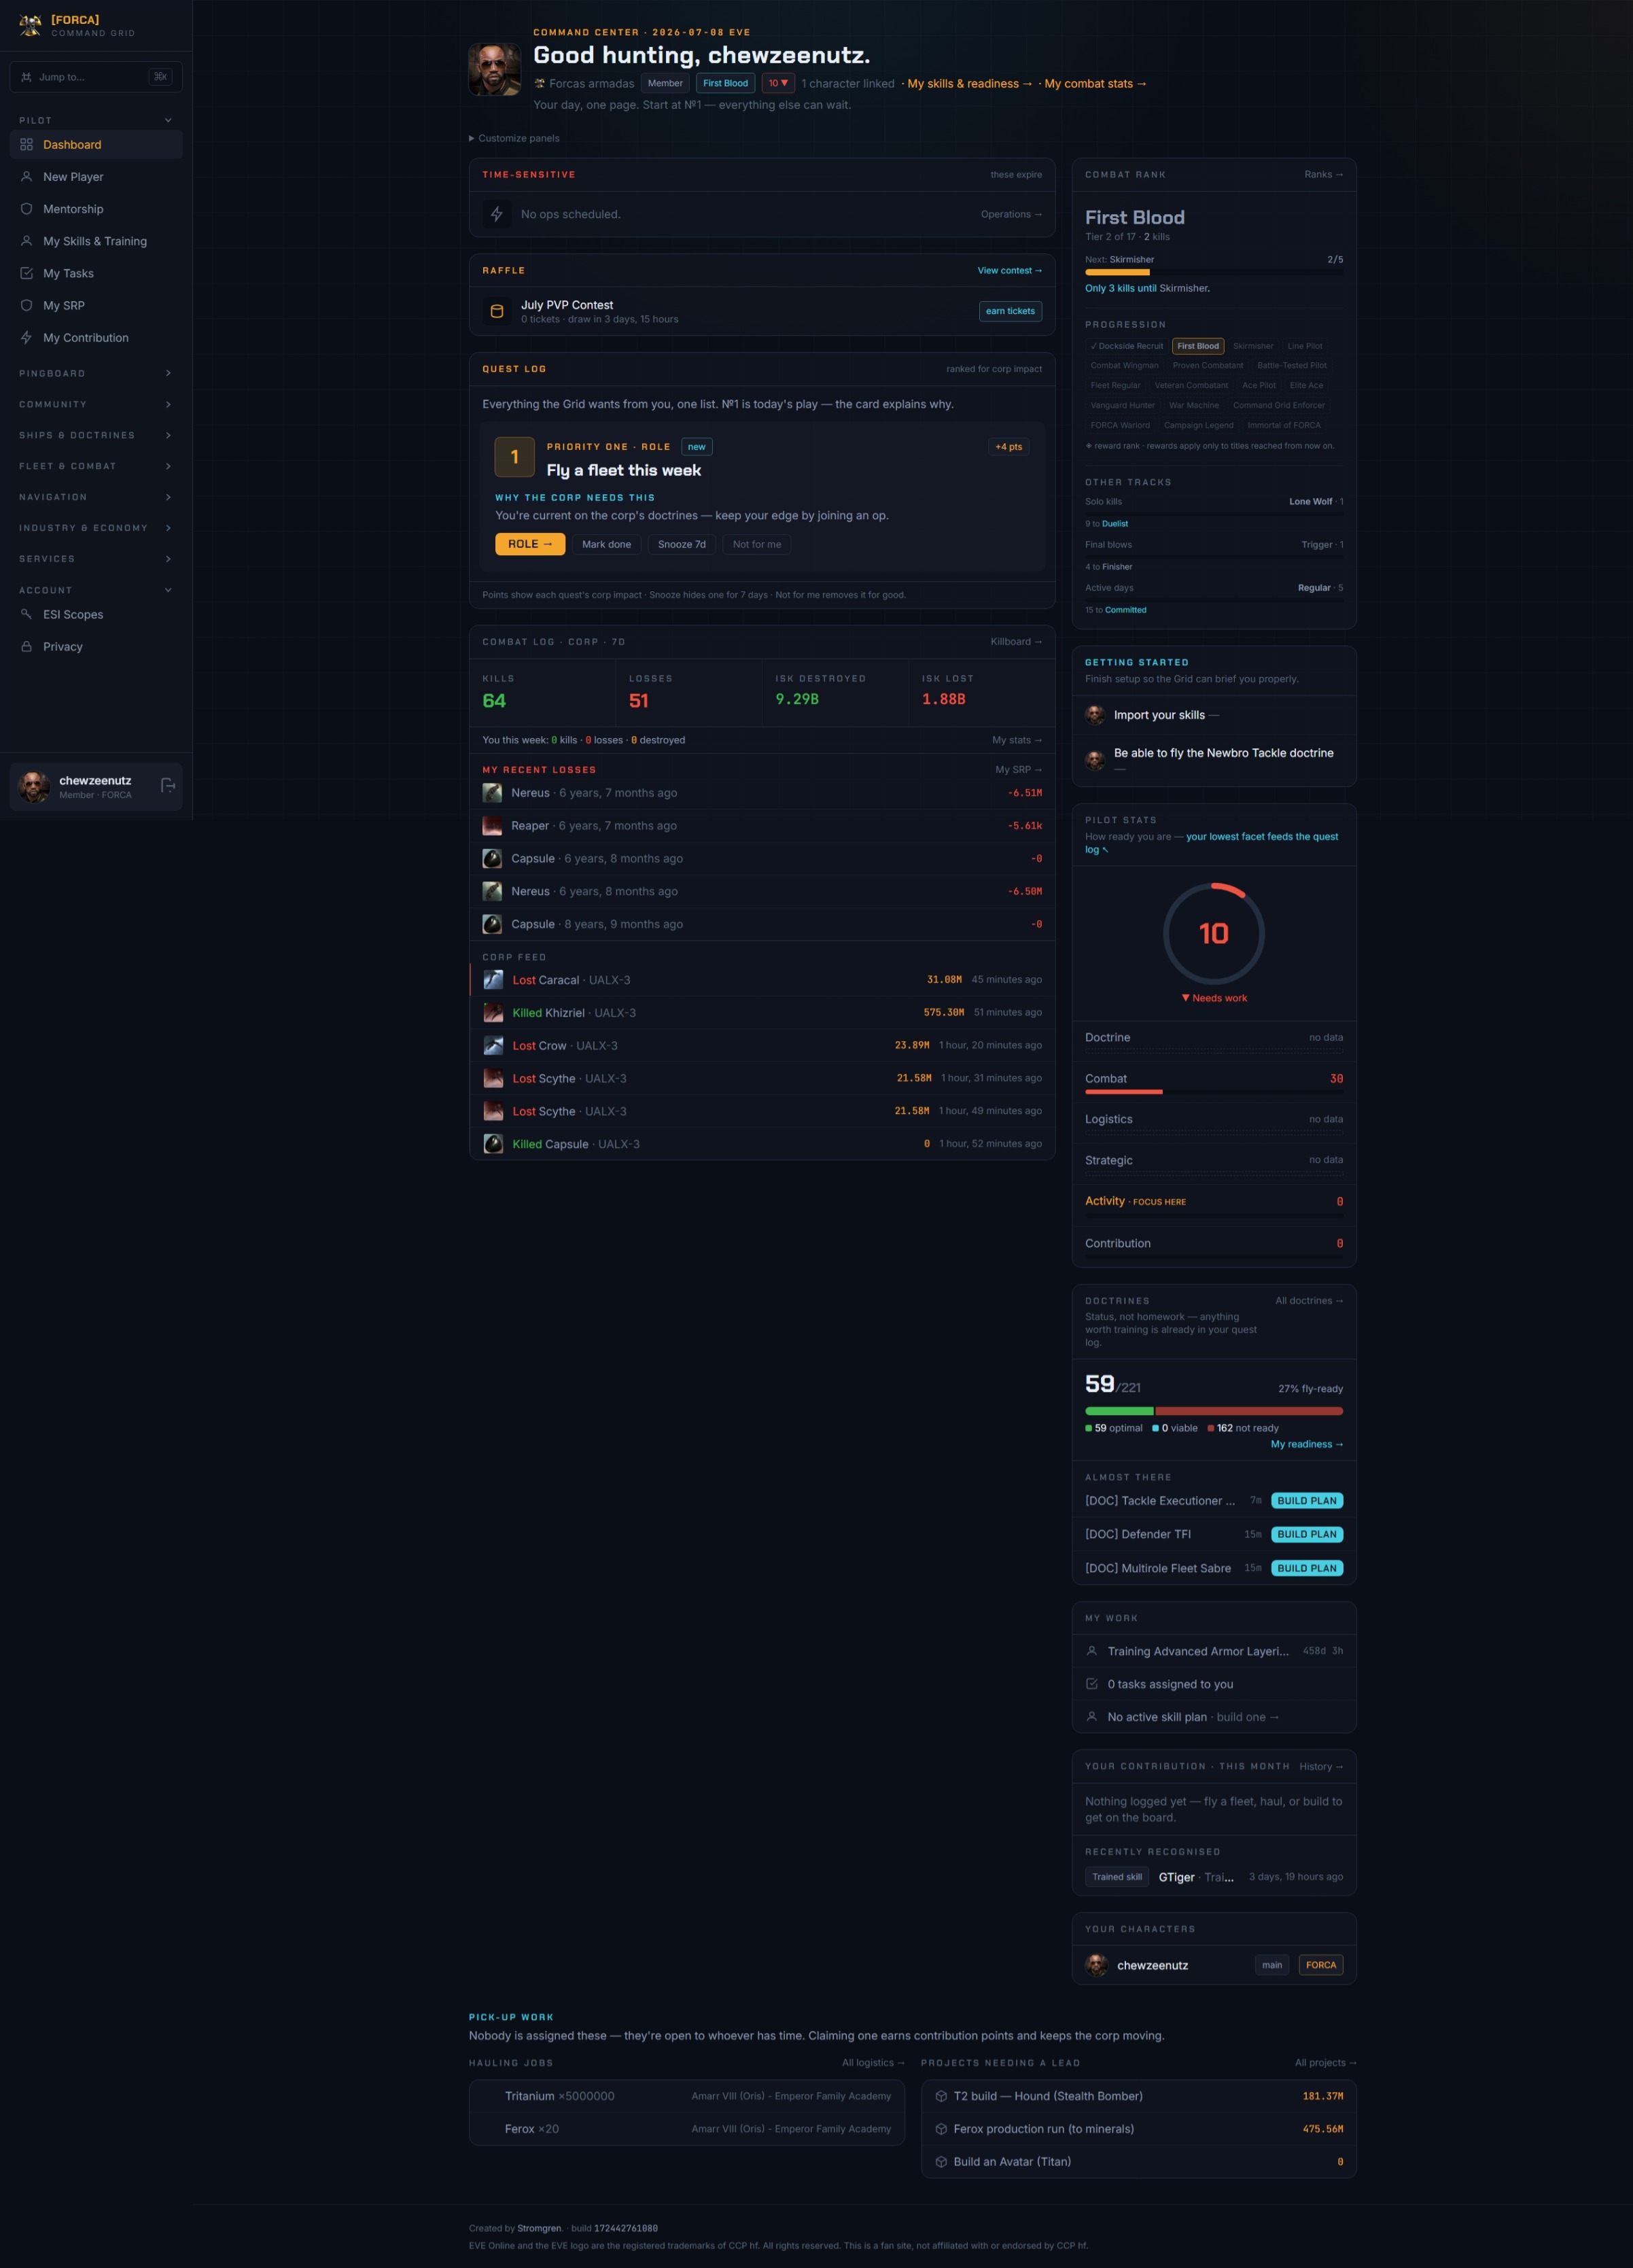Click the Skirmisher progress bar
Viewport: 1633px width, 2268px height.
(x=1214, y=272)
